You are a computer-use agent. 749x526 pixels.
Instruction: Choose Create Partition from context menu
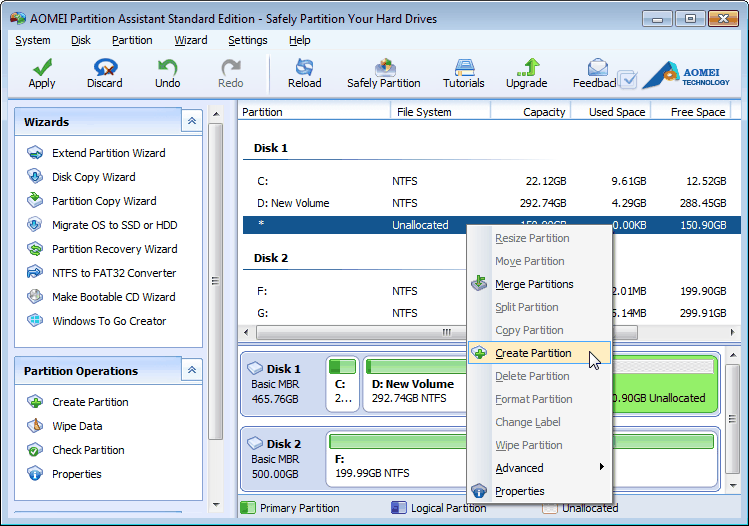(x=539, y=353)
